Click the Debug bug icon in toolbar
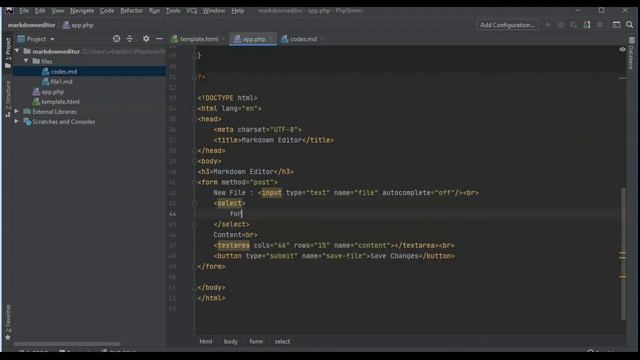 tap(561, 25)
